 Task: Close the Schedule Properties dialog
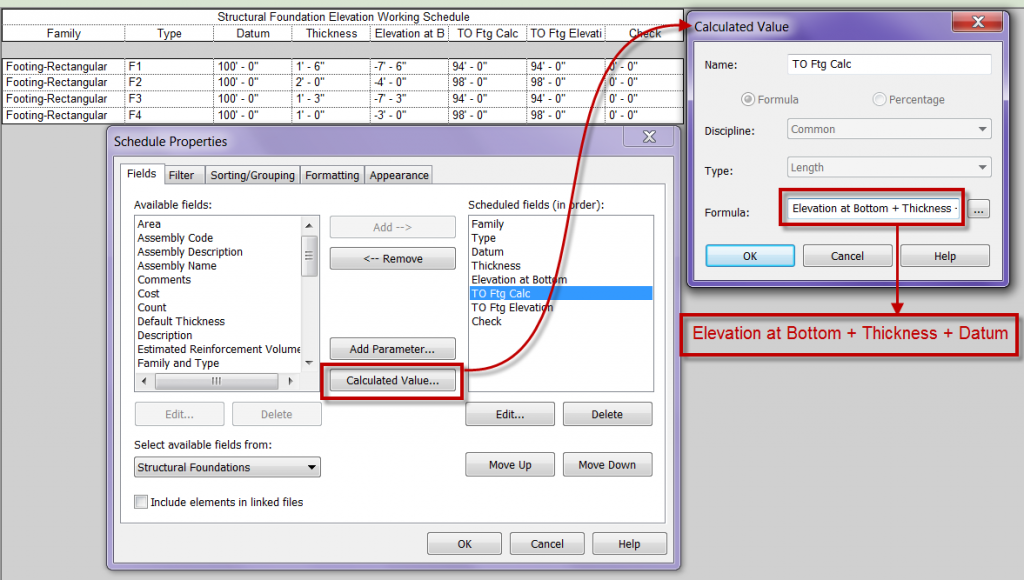click(649, 137)
